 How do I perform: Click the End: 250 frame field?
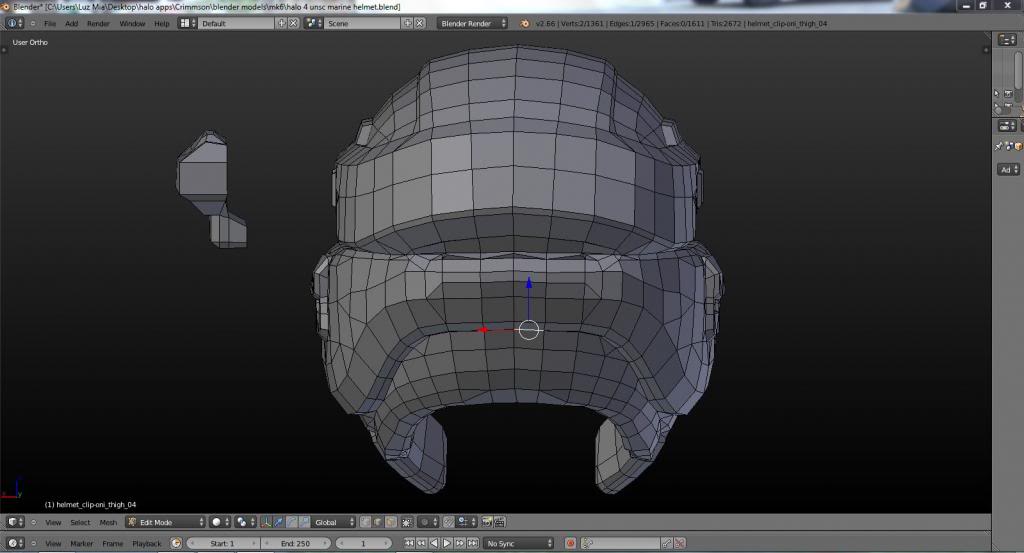(x=297, y=543)
